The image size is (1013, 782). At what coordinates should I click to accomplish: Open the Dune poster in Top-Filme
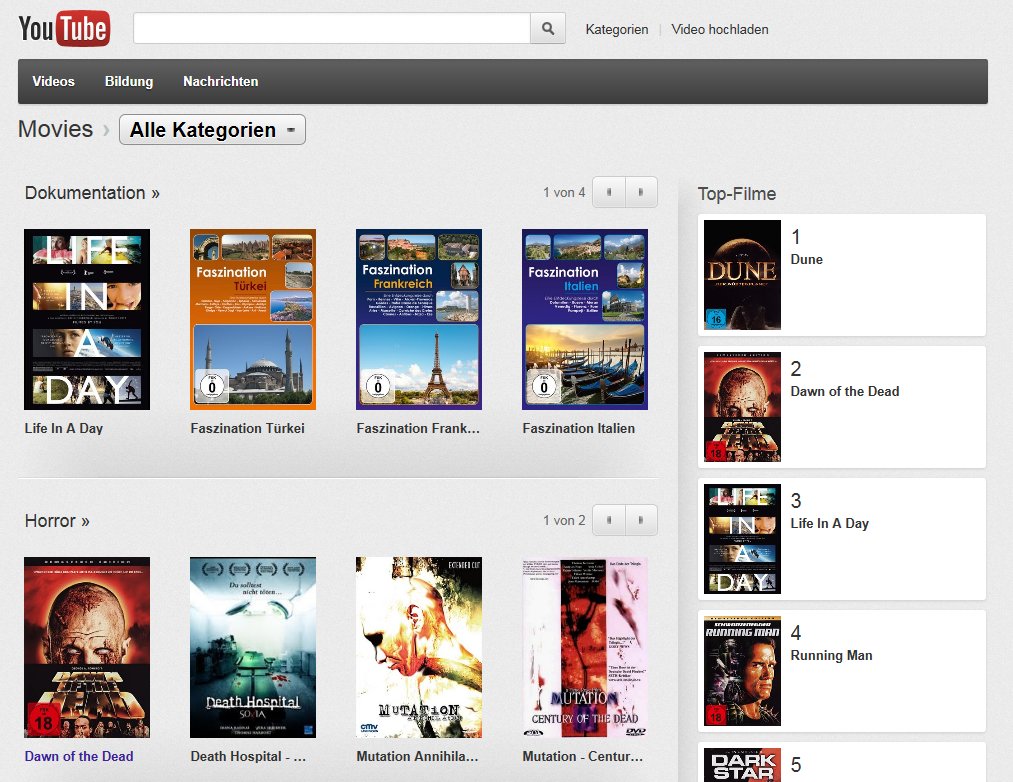[742, 275]
